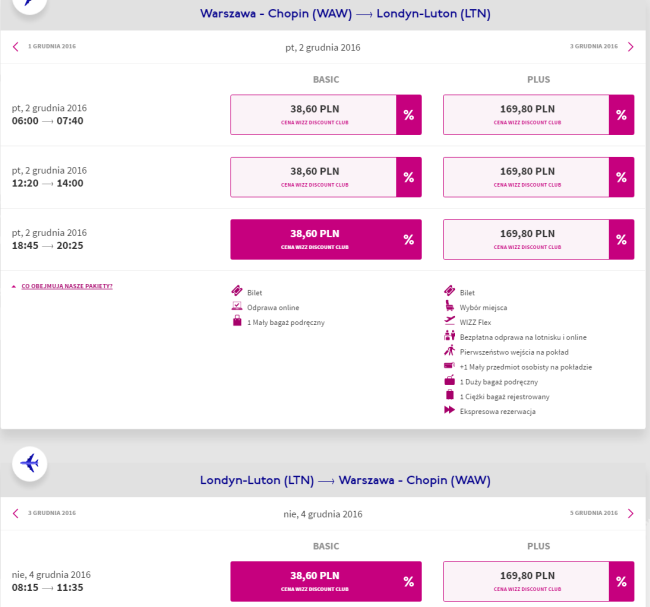This screenshot has height=607, width=650.
Task: Toggle the selected BASIC fare for the 18:45 flight
Action: pos(326,239)
